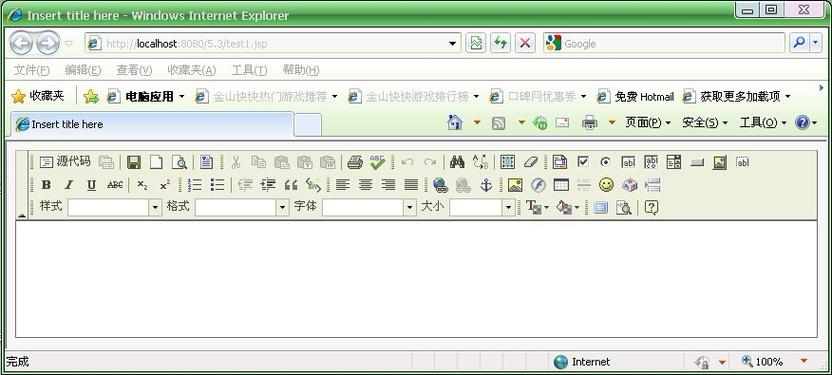The width and height of the screenshot is (832, 375).
Task: Open editor About/help question icon
Action: (x=651, y=207)
